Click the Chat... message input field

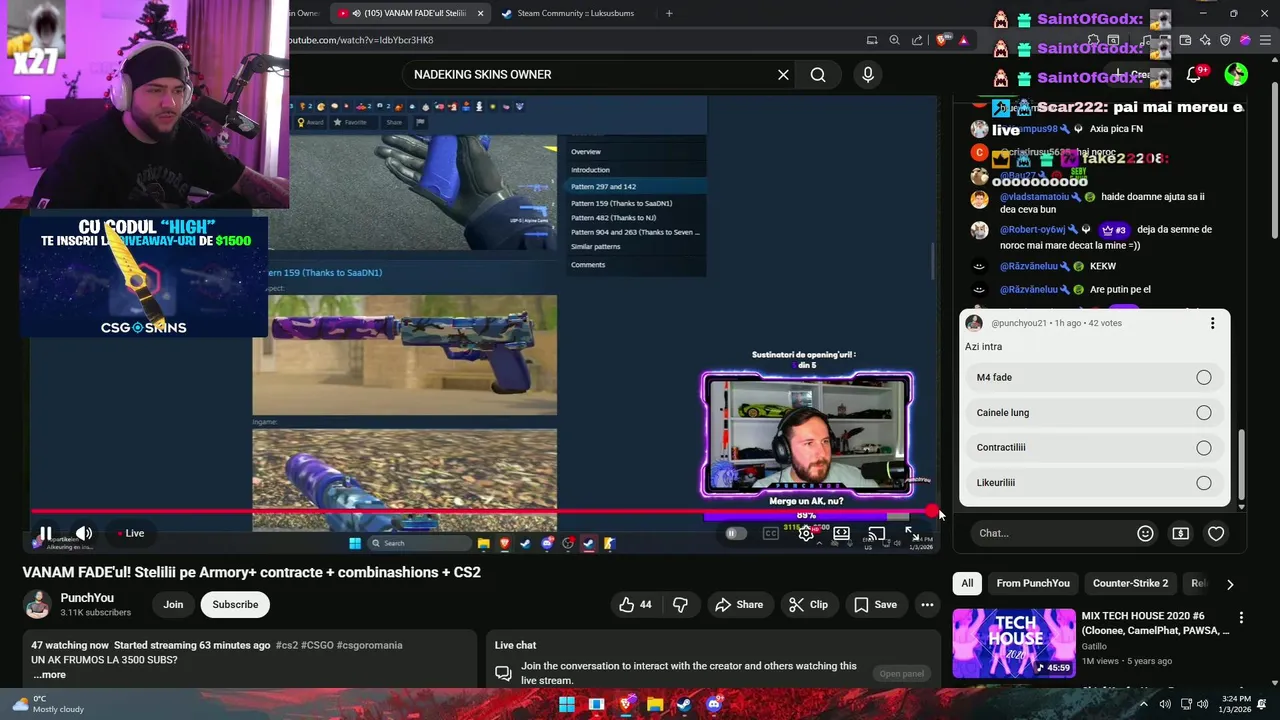pyautogui.click(x=1050, y=533)
